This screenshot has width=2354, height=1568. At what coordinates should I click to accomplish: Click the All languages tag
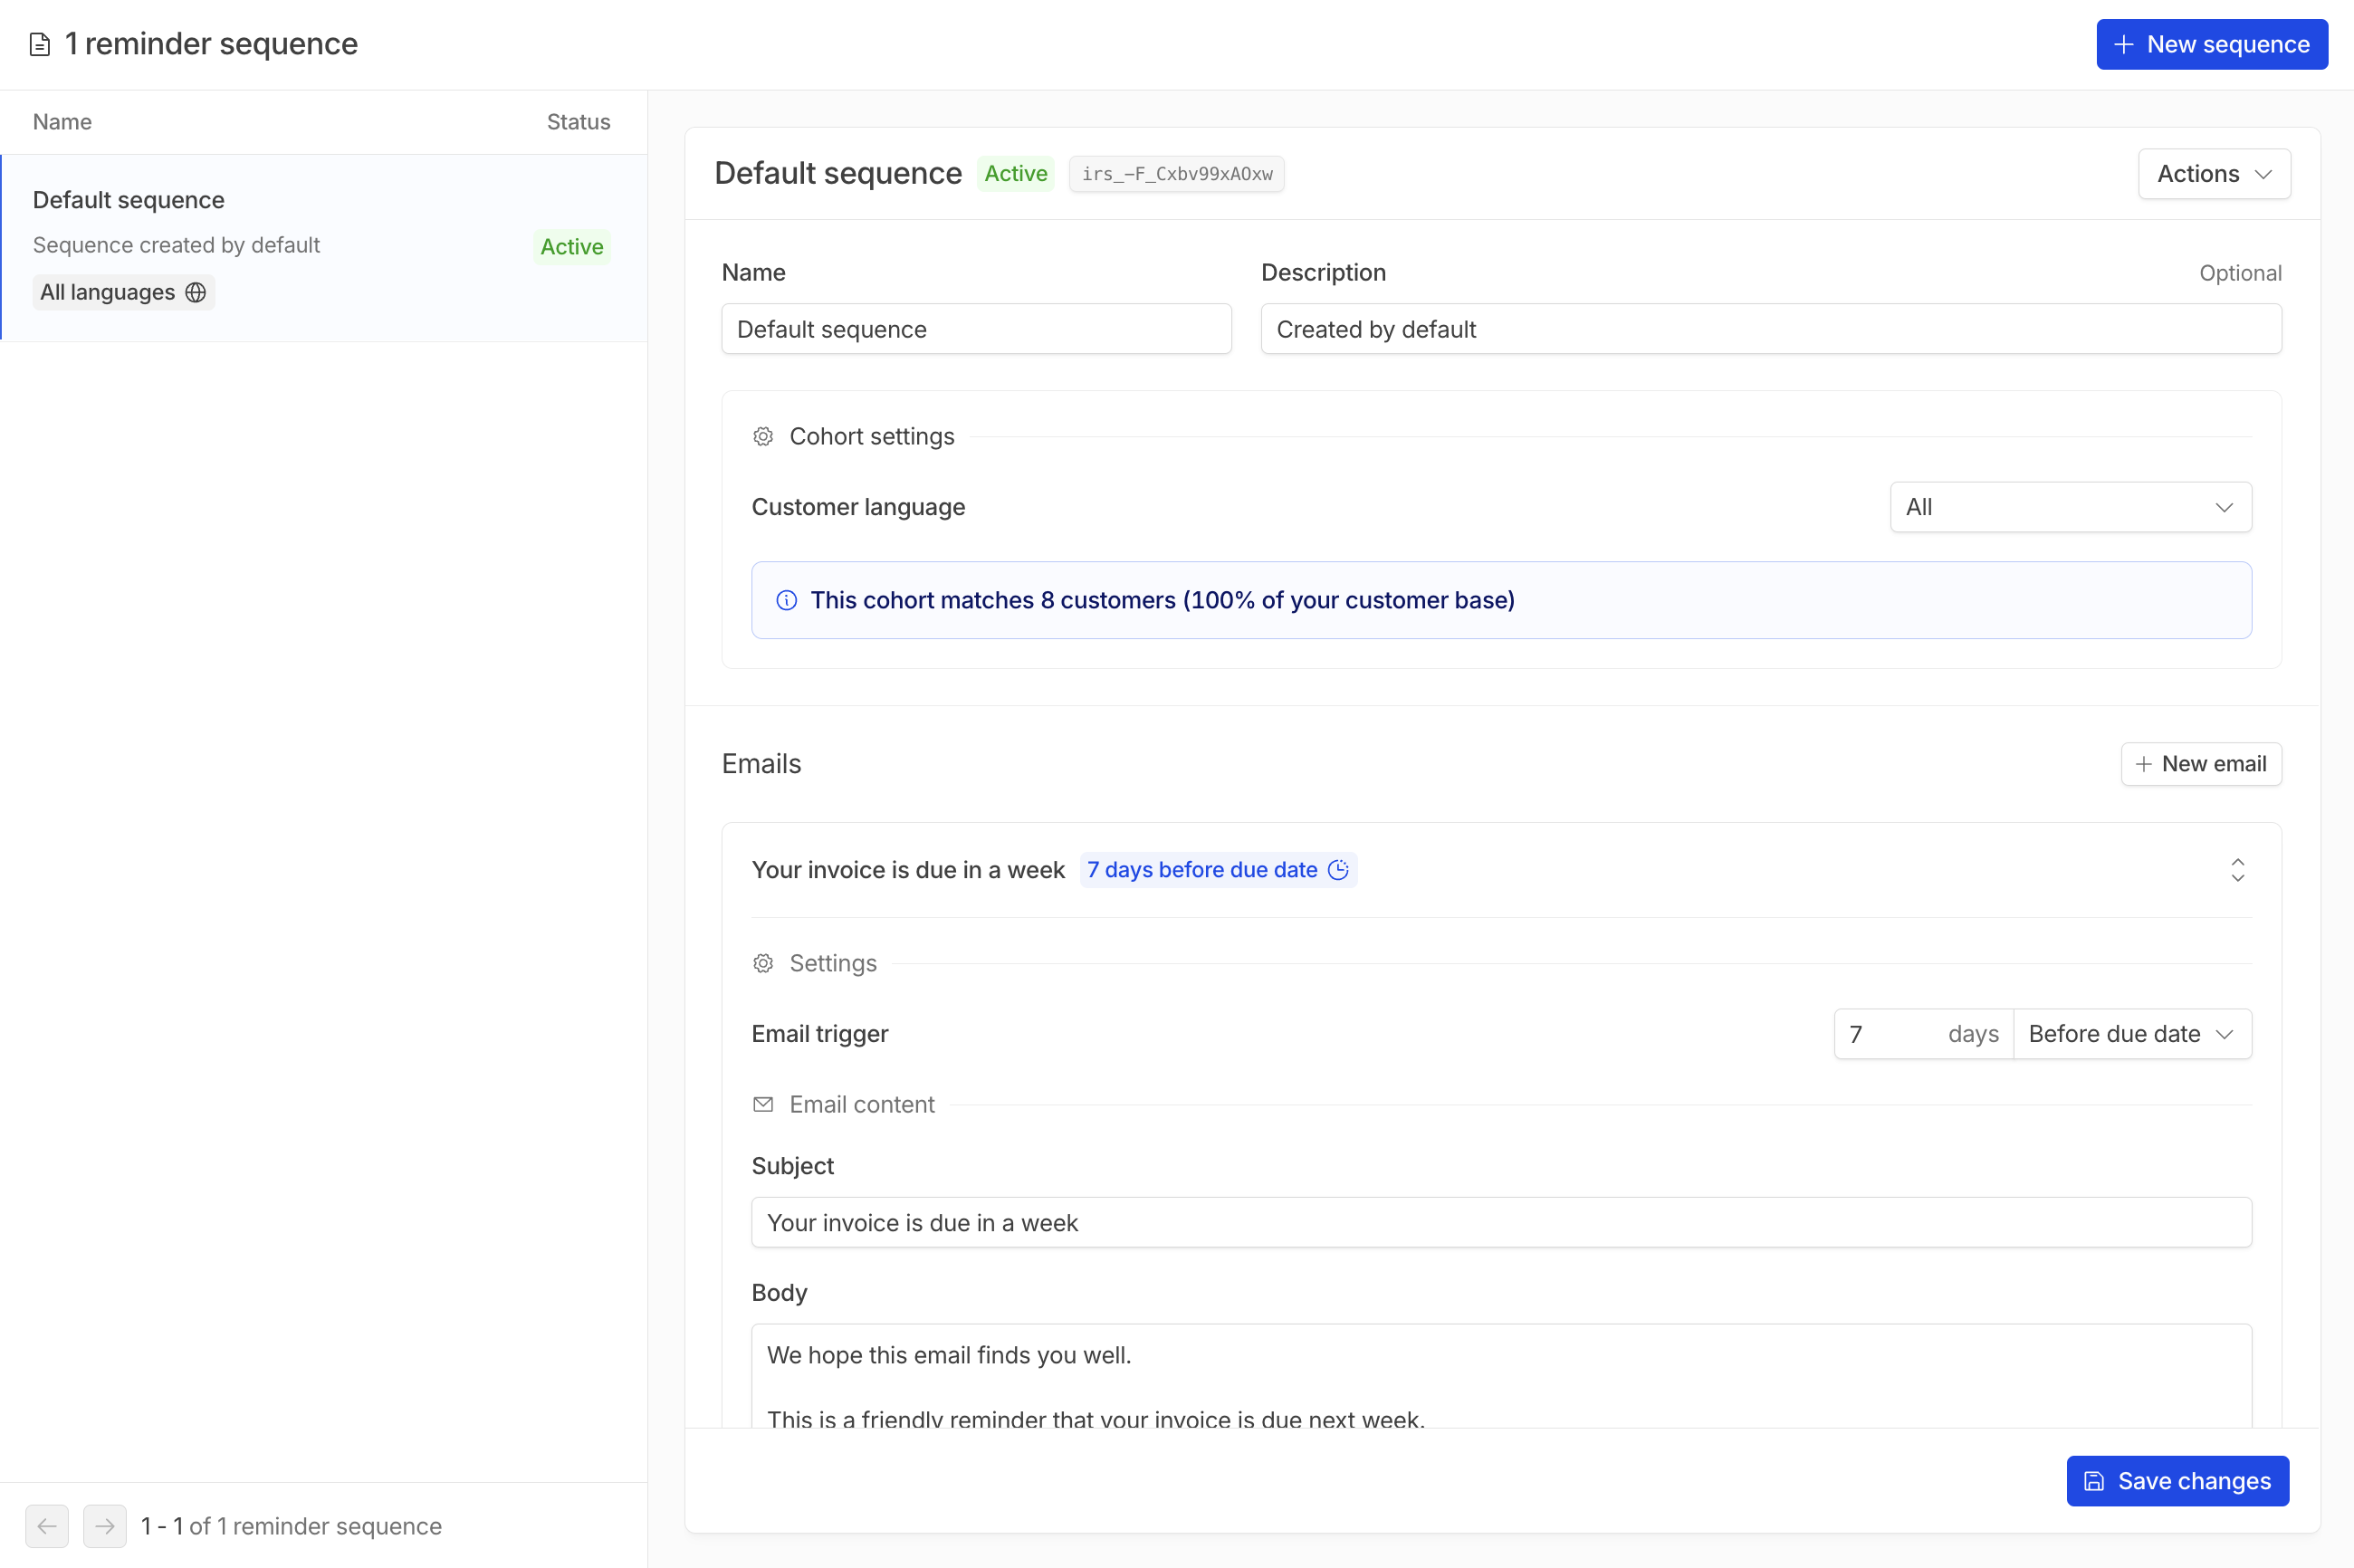click(124, 292)
